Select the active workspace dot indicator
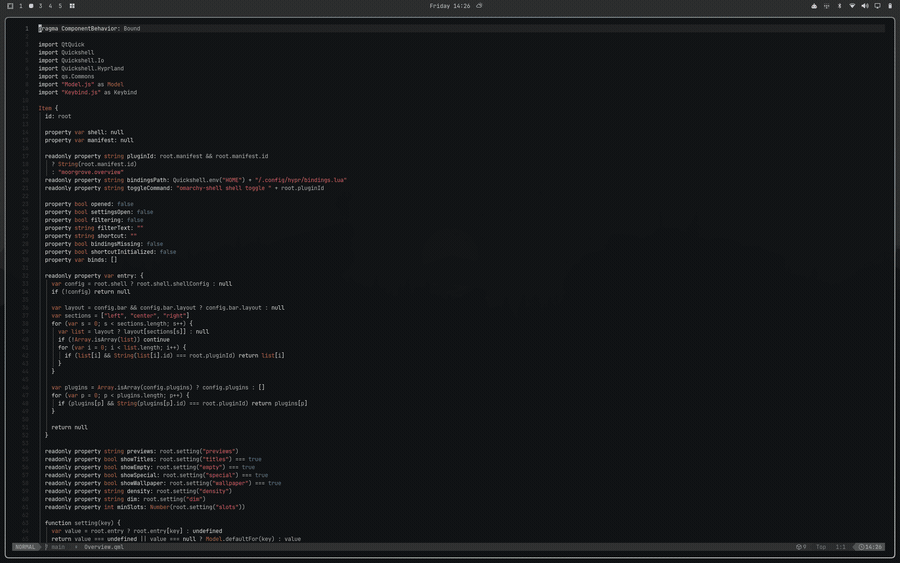The height and width of the screenshot is (563, 900). [31, 6]
